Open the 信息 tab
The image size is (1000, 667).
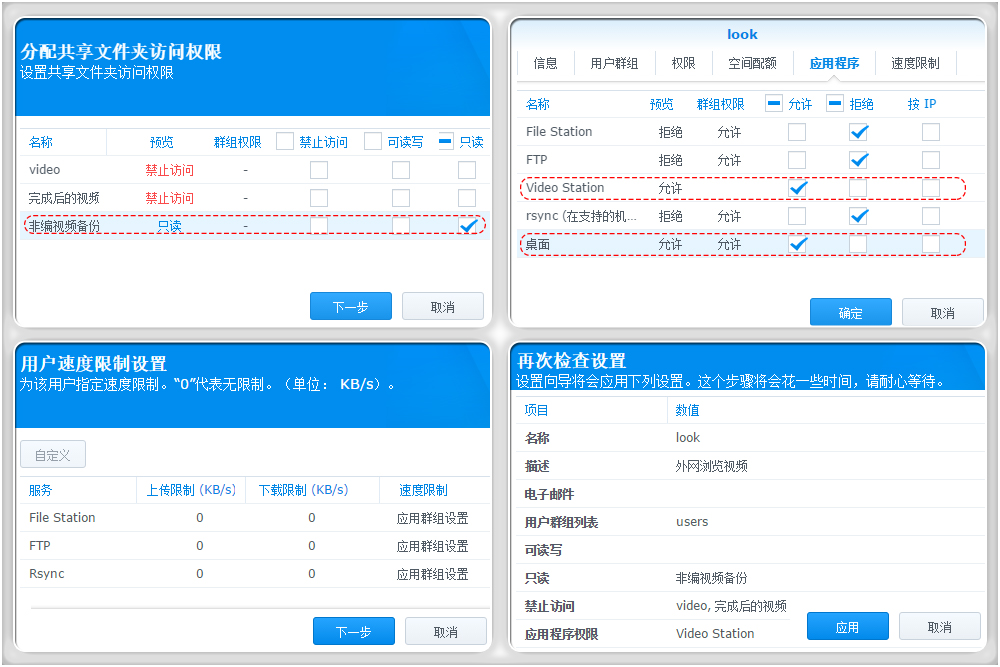tap(545, 62)
